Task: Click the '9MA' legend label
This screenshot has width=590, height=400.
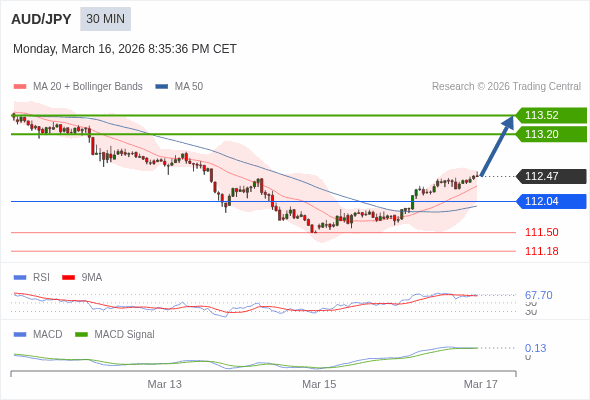Action: click(x=92, y=278)
